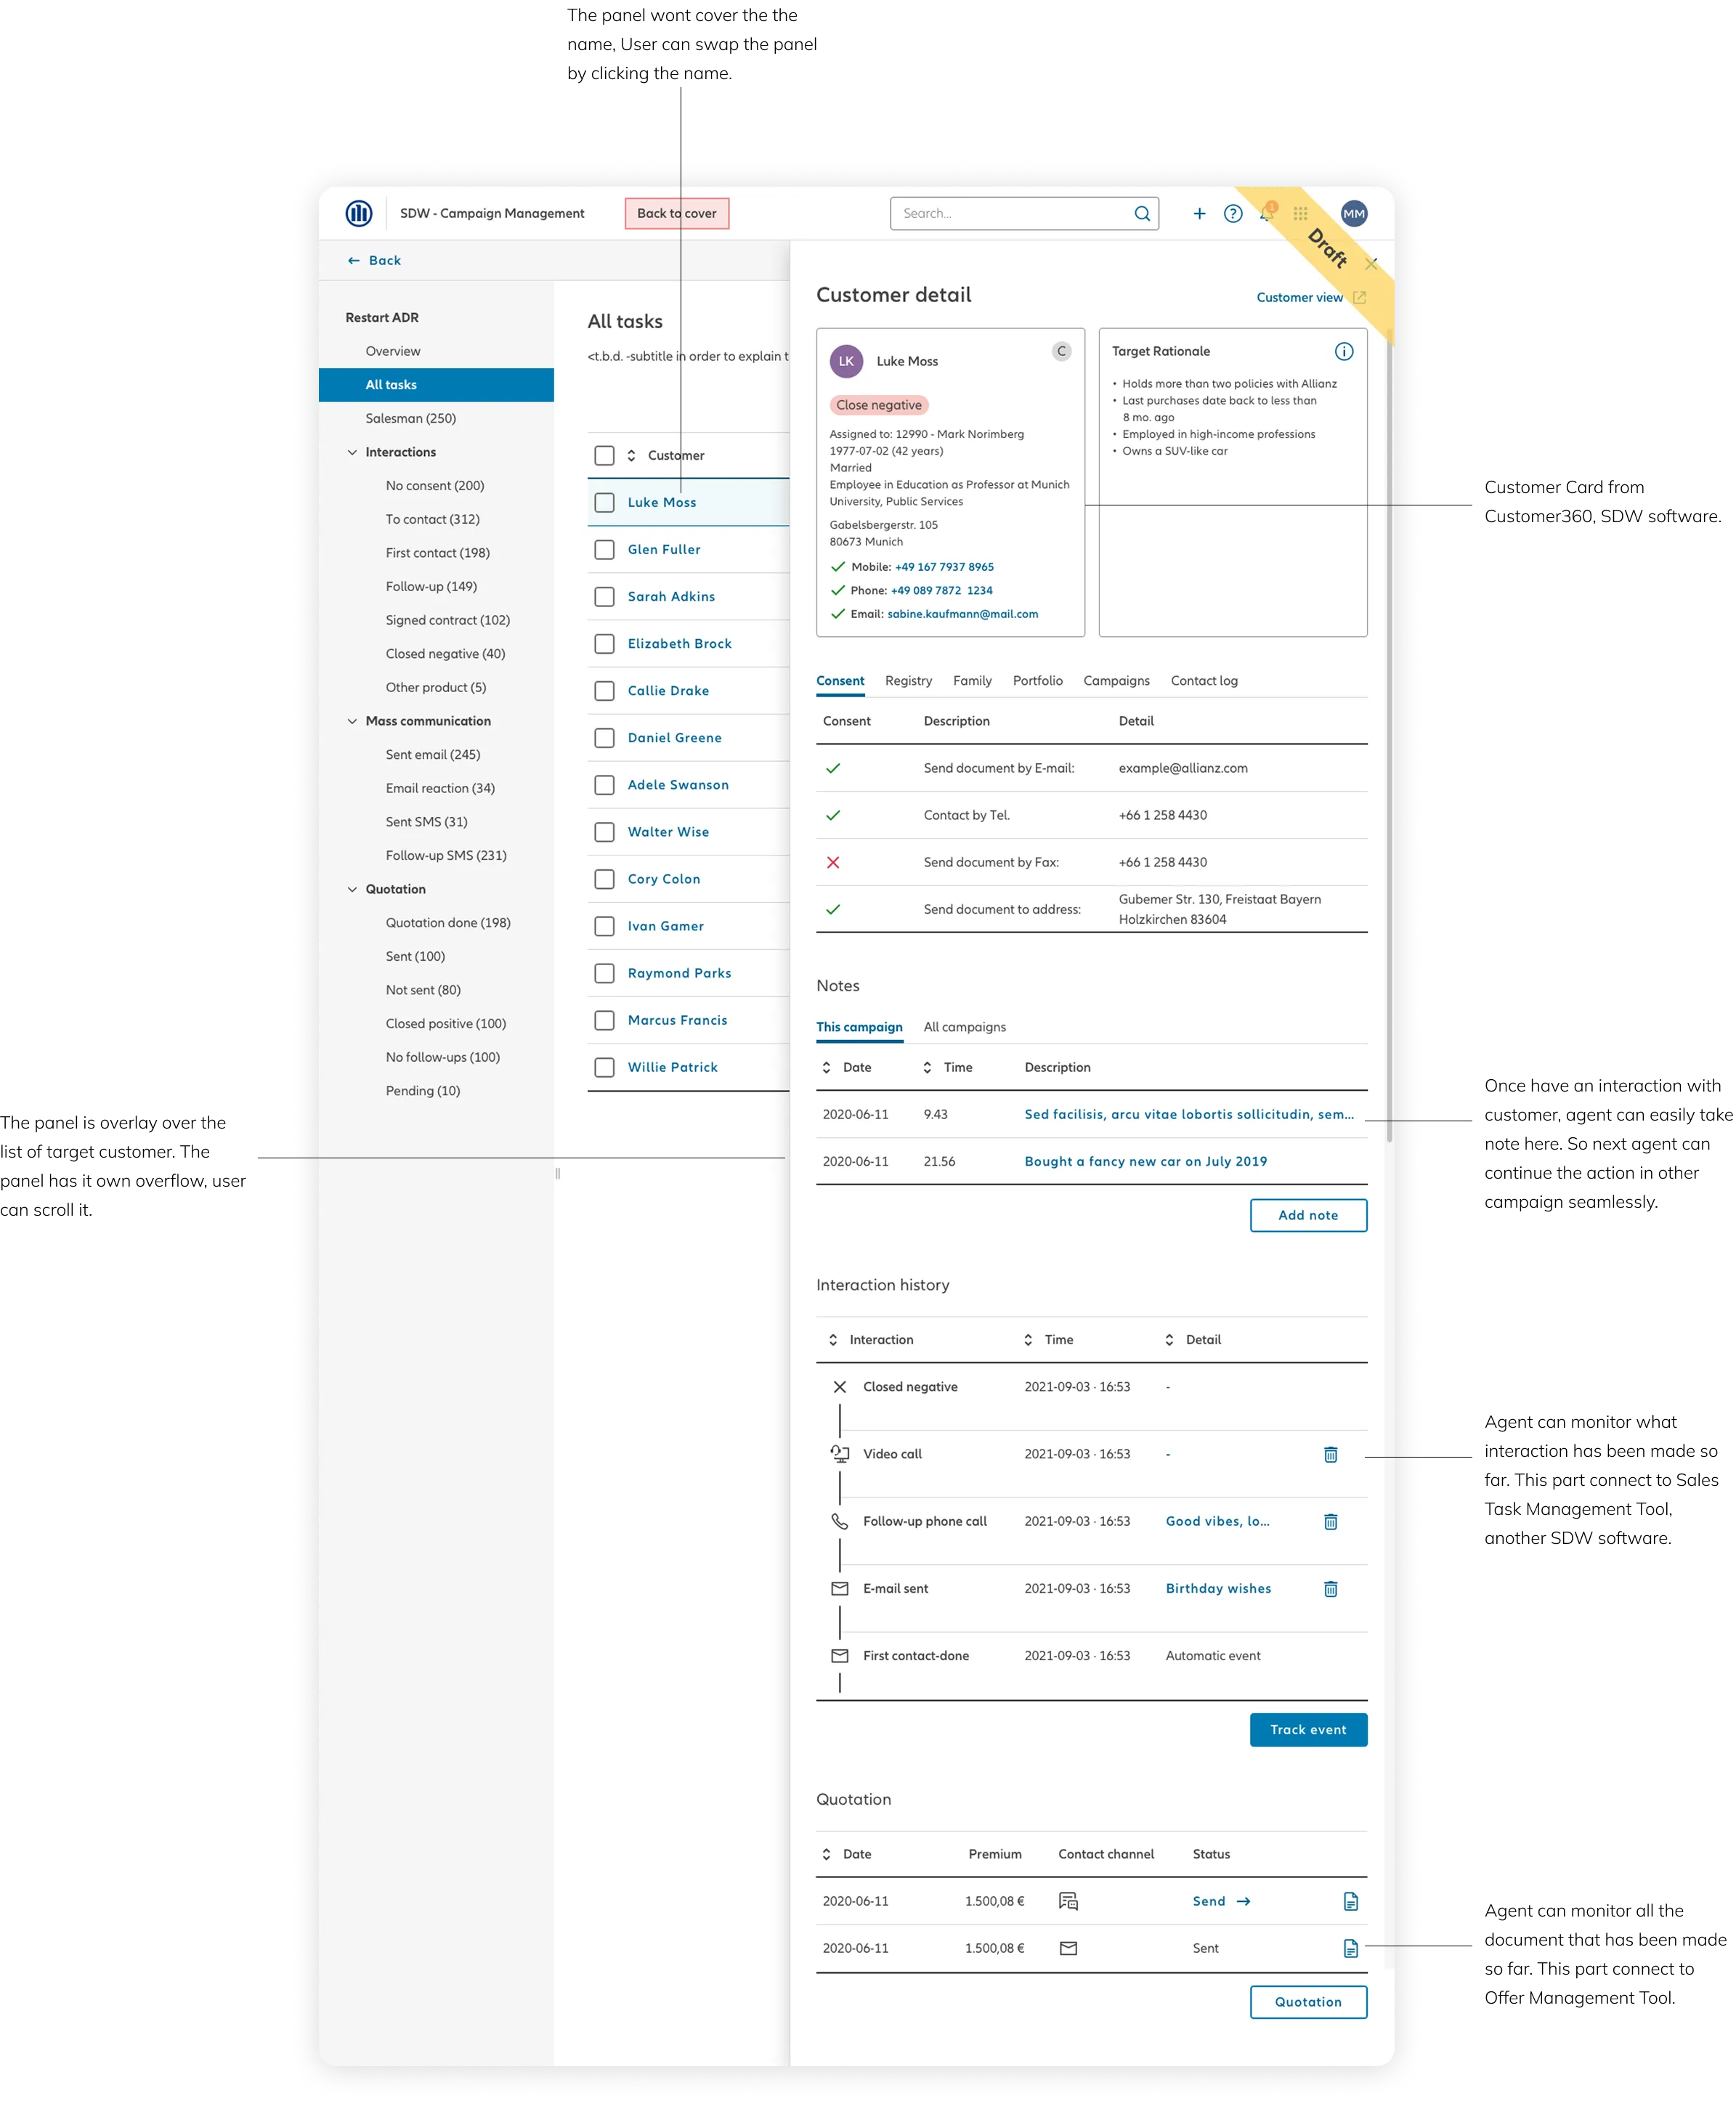The height and width of the screenshot is (2101, 1736).
Task: Open the notifications bell icon
Action: pos(1266,213)
